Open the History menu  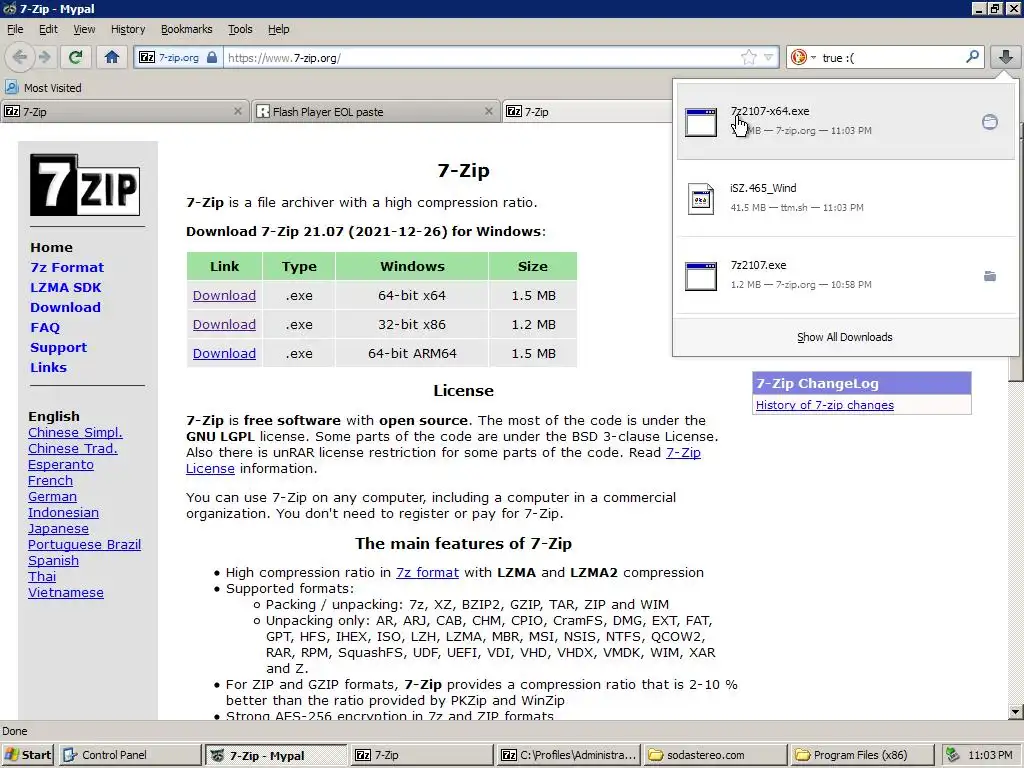pos(128,29)
